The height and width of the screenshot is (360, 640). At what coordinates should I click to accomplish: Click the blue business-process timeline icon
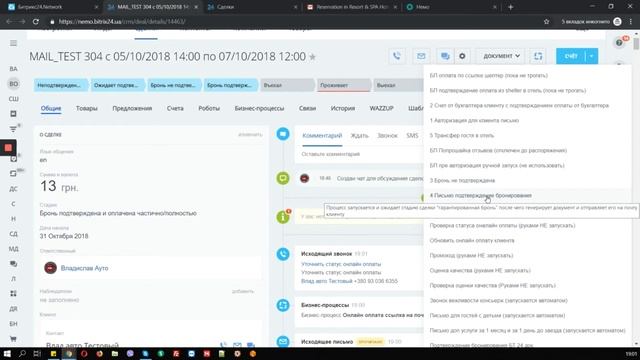[x=283, y=305]
